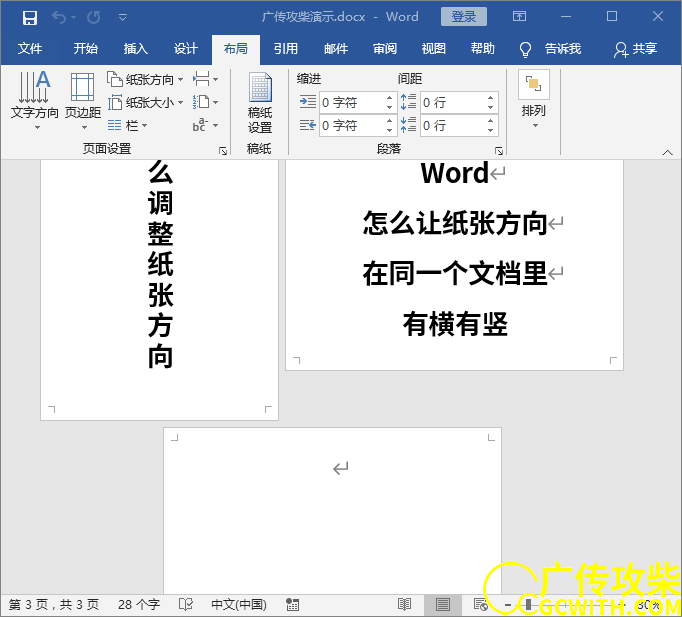Switch to Print Layout view icon
Screen dimensions: 682x617
(443, 604)
